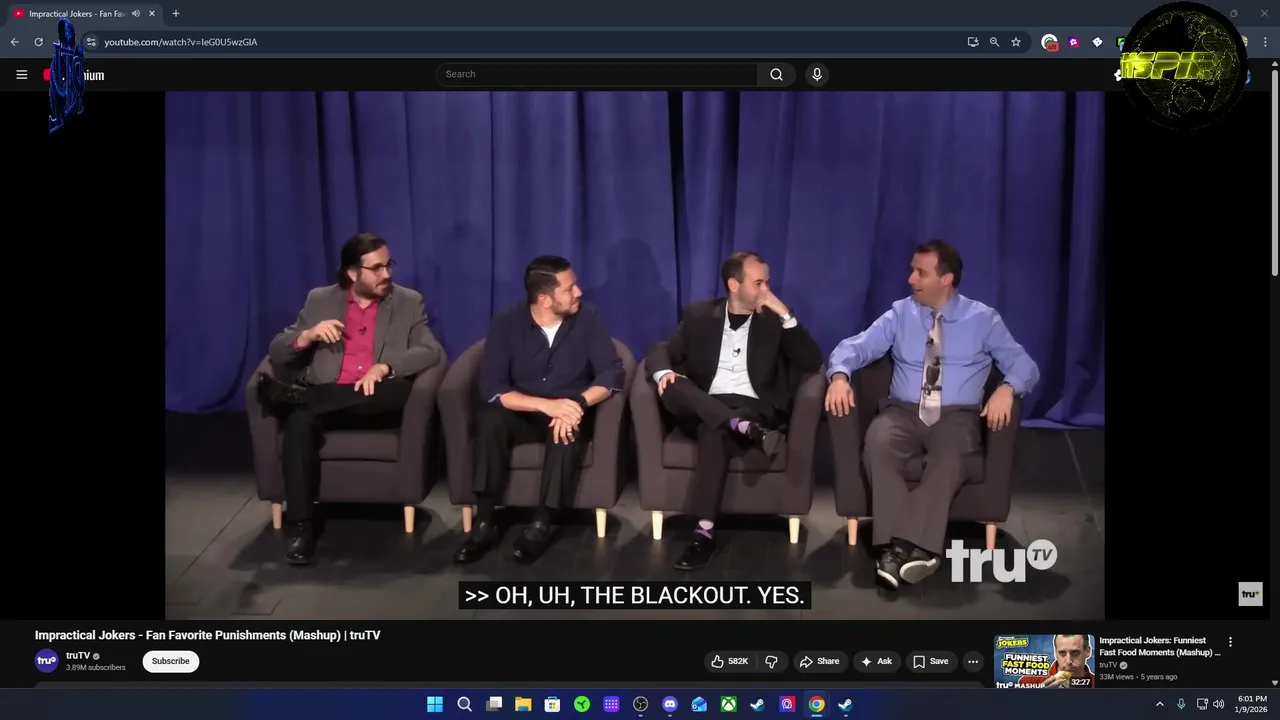
Task: Open options menu for the recommended video
Action: [x=1230, y=642]
